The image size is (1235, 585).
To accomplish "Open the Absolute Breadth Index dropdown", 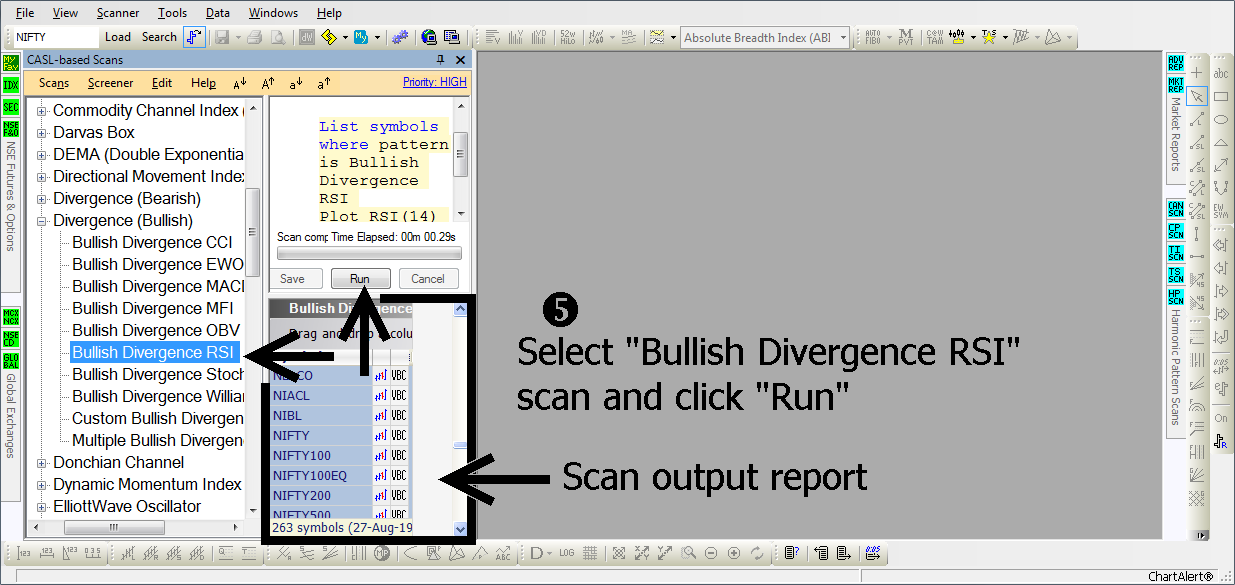I will (843, 38).
